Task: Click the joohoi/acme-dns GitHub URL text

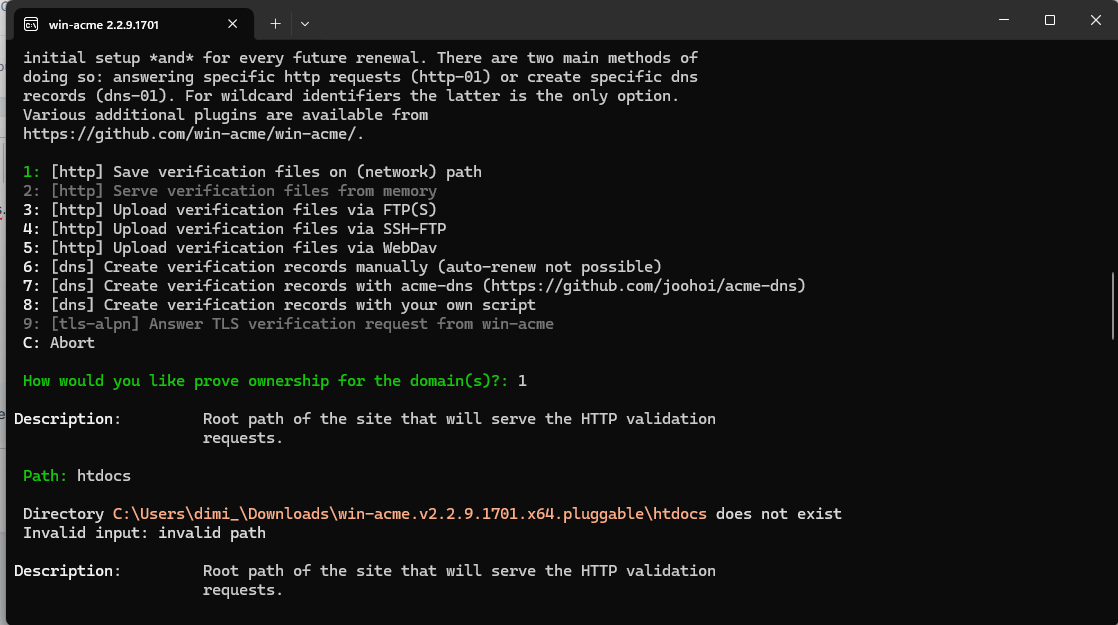Action: click(644, 286)
